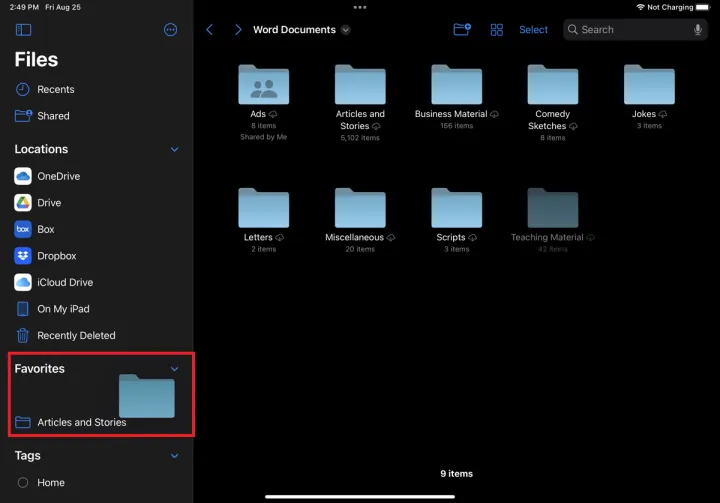The height and width of the screenshot is (503, 720).
Task: Collapse the Locations section
Action: [174, 150]
